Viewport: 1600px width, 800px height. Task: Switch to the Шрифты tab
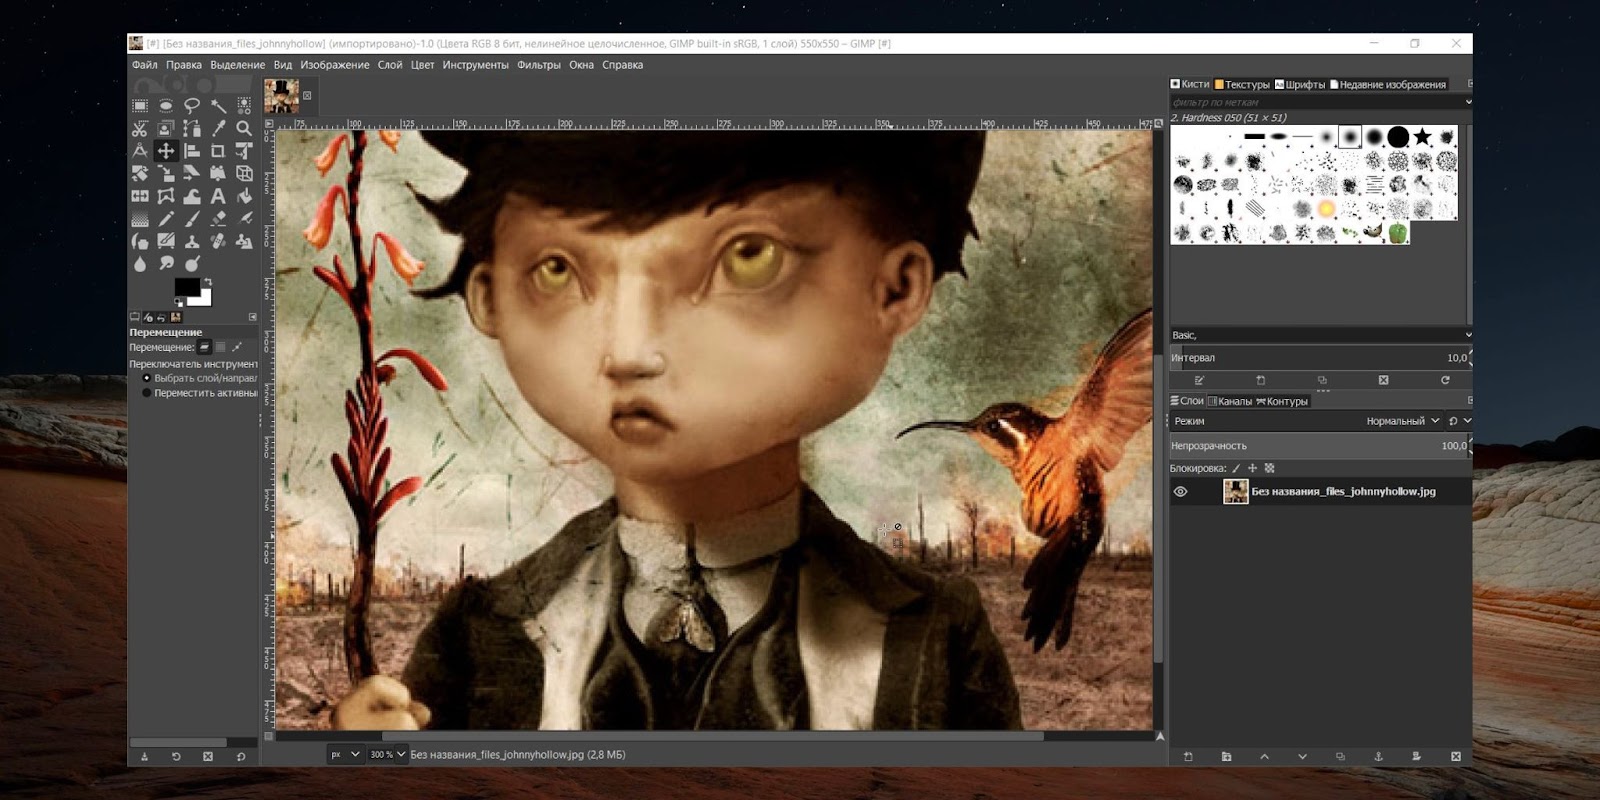click(1300, 85)
